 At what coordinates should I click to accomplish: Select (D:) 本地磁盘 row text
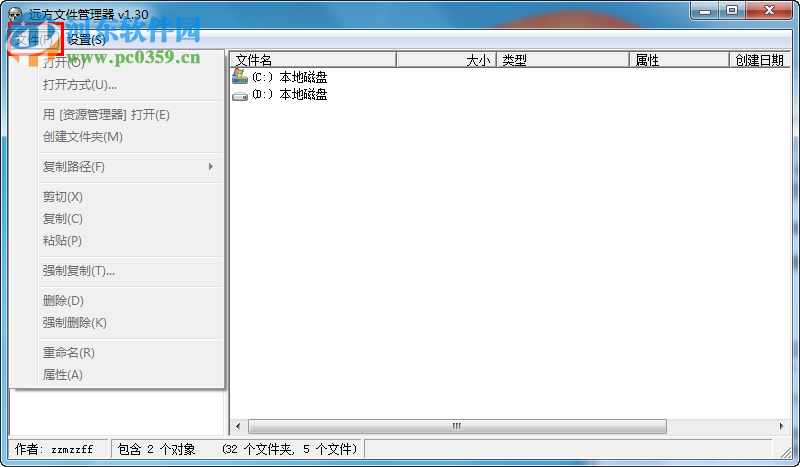[289, 94]
